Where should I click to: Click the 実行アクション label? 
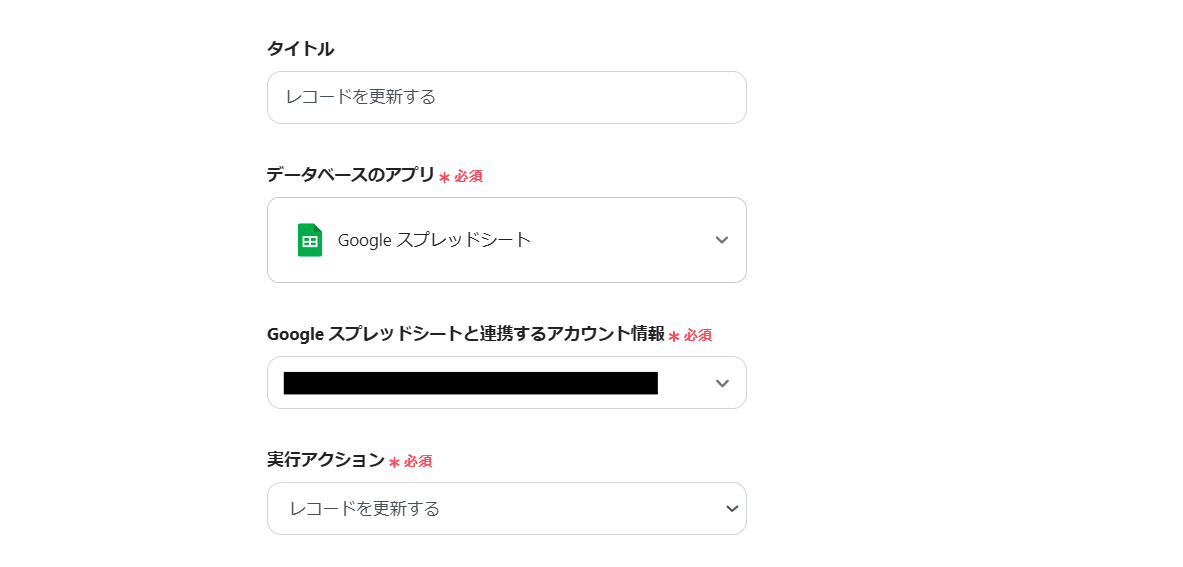click(x=325, y=460)
